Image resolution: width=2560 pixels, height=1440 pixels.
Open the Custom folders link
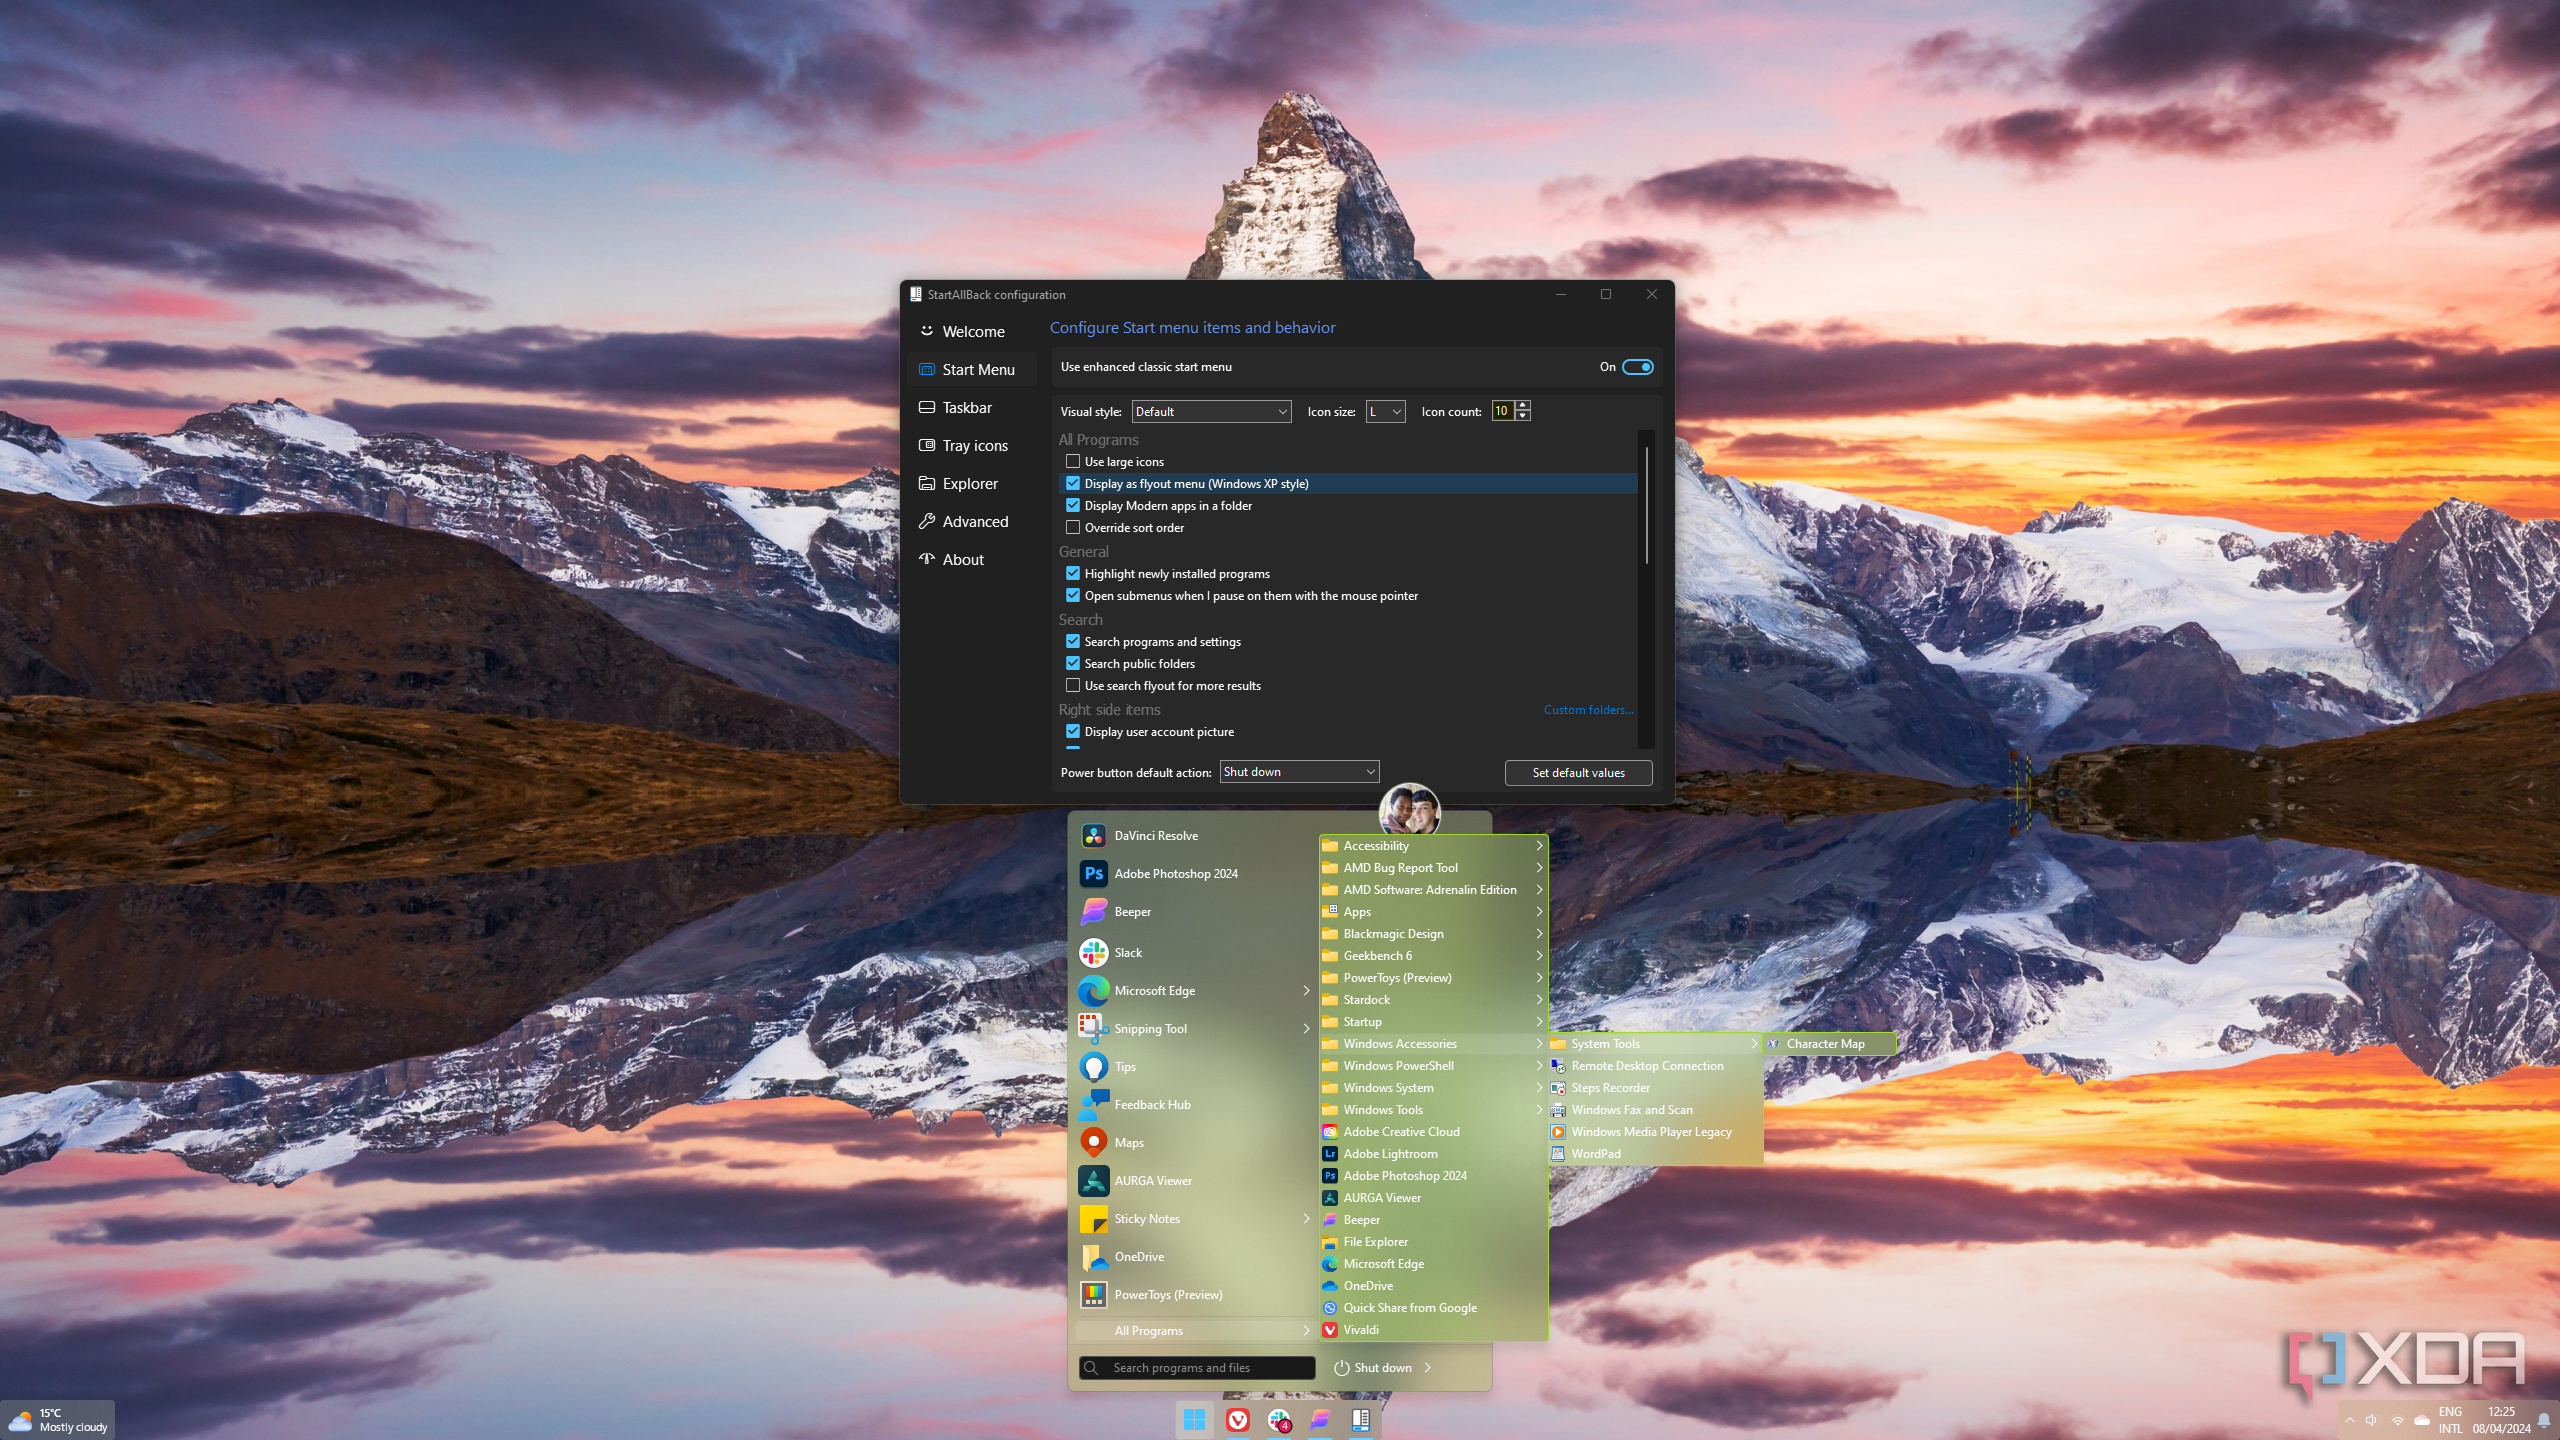pyautogui.click(x=1588, y=710)
